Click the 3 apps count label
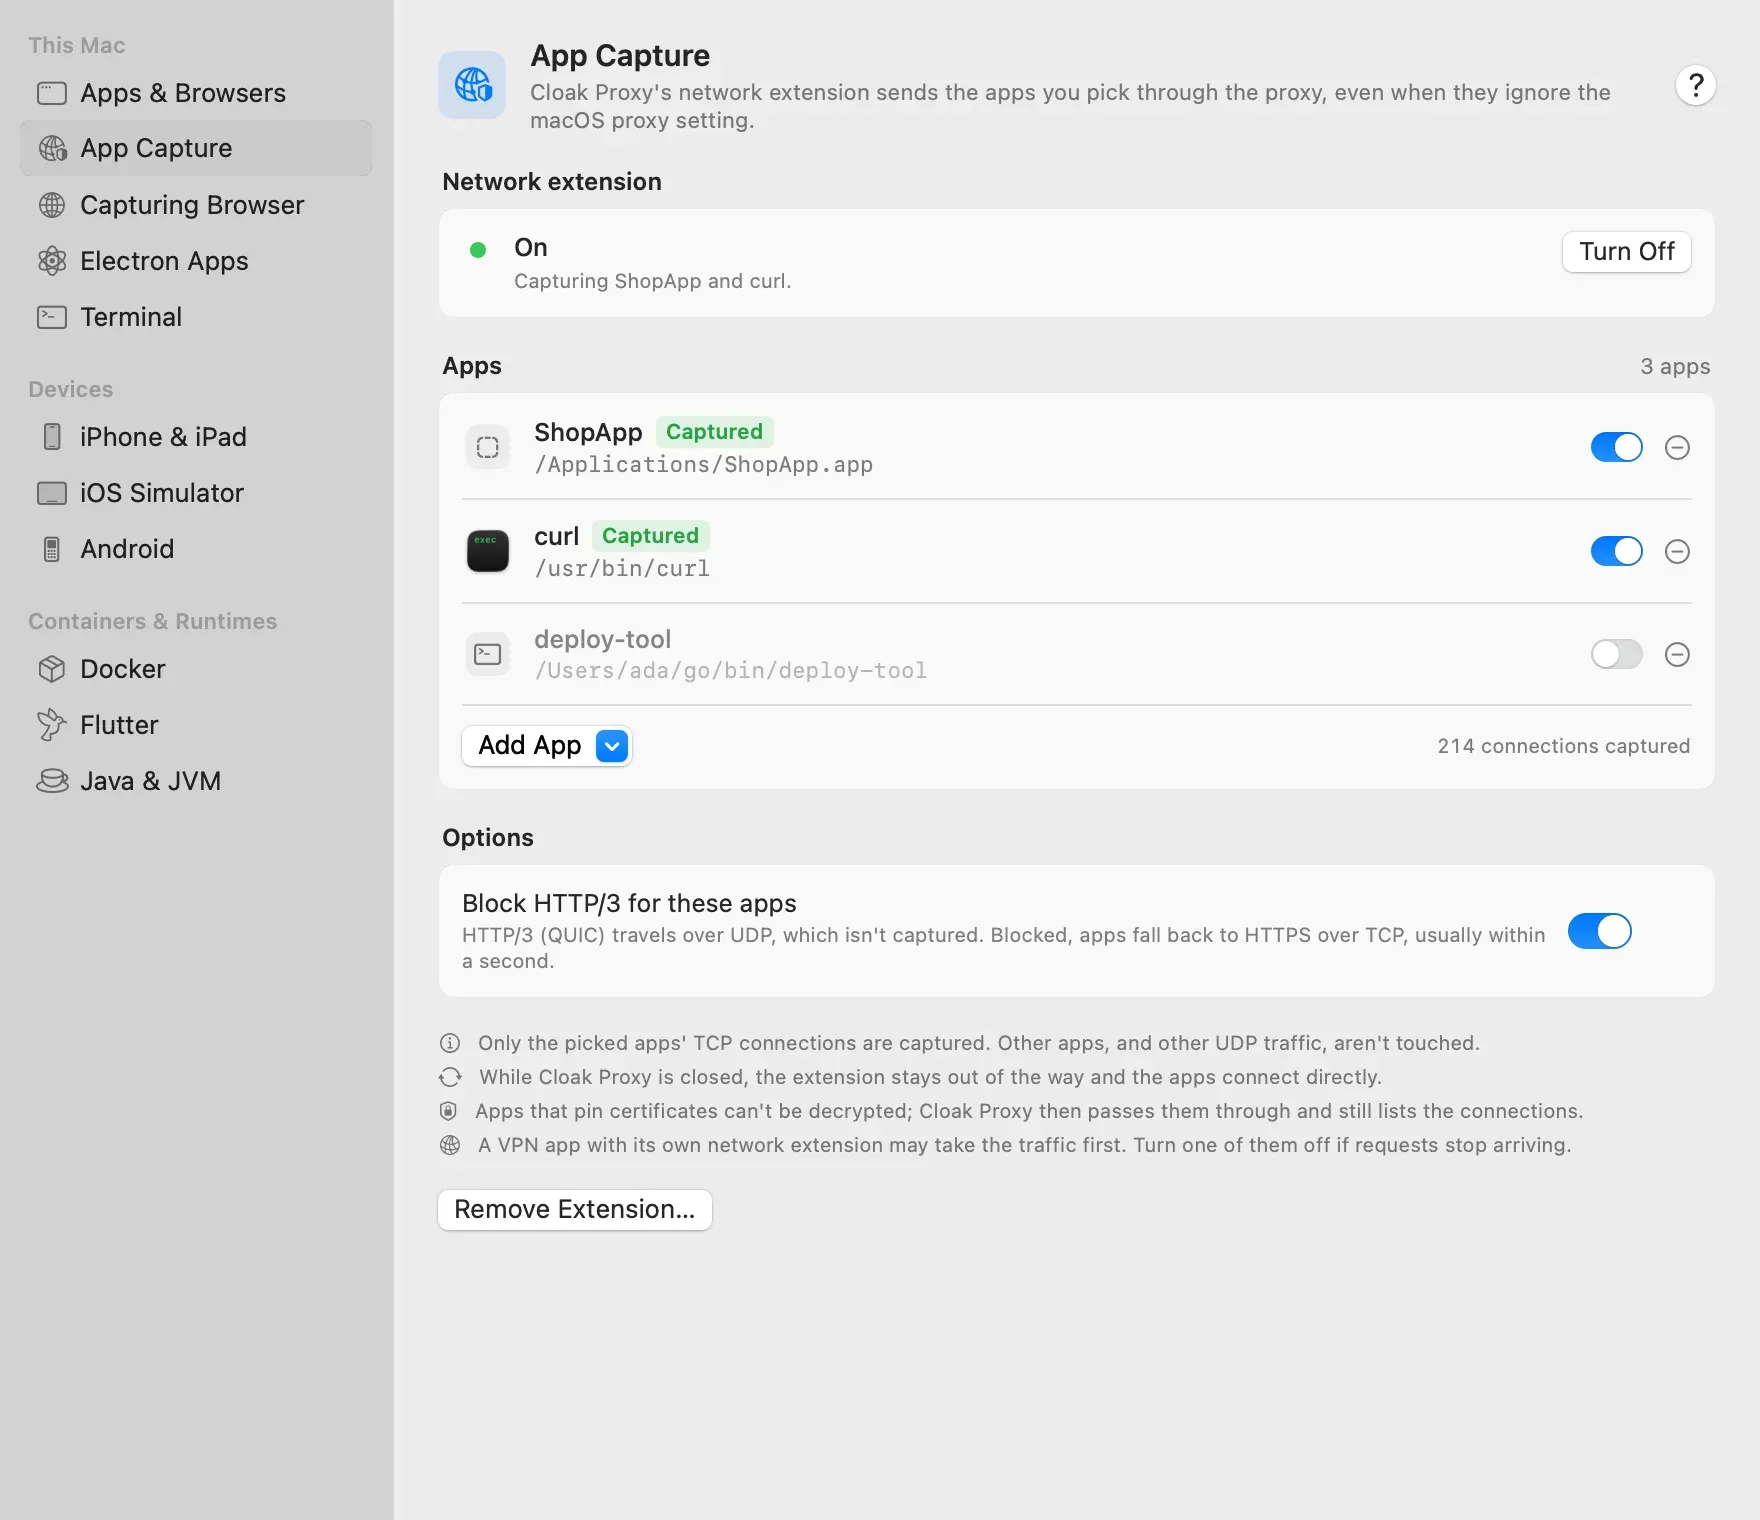 (x=1675, y=367)
